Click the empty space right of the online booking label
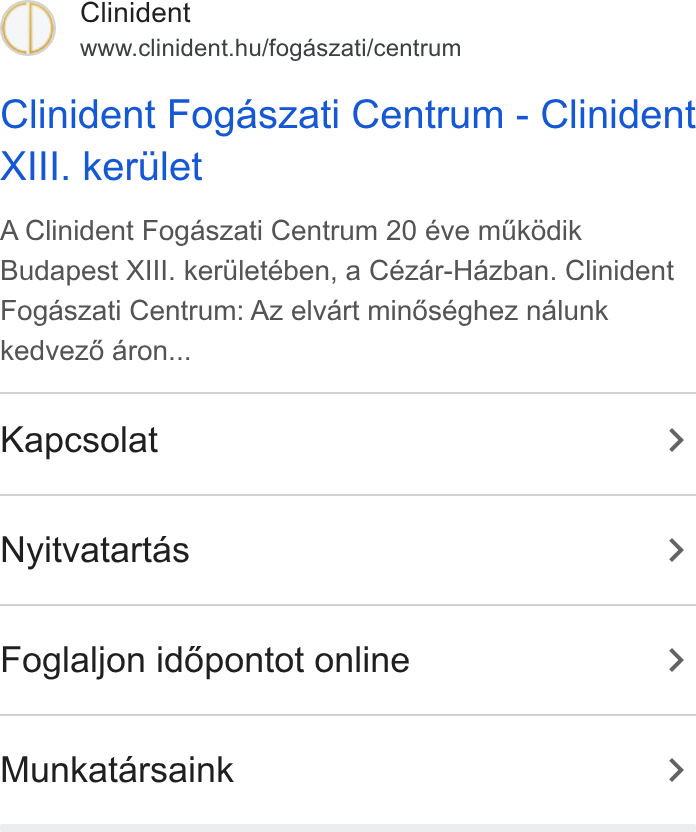This screenshot has width=696, height=832. 538,661
